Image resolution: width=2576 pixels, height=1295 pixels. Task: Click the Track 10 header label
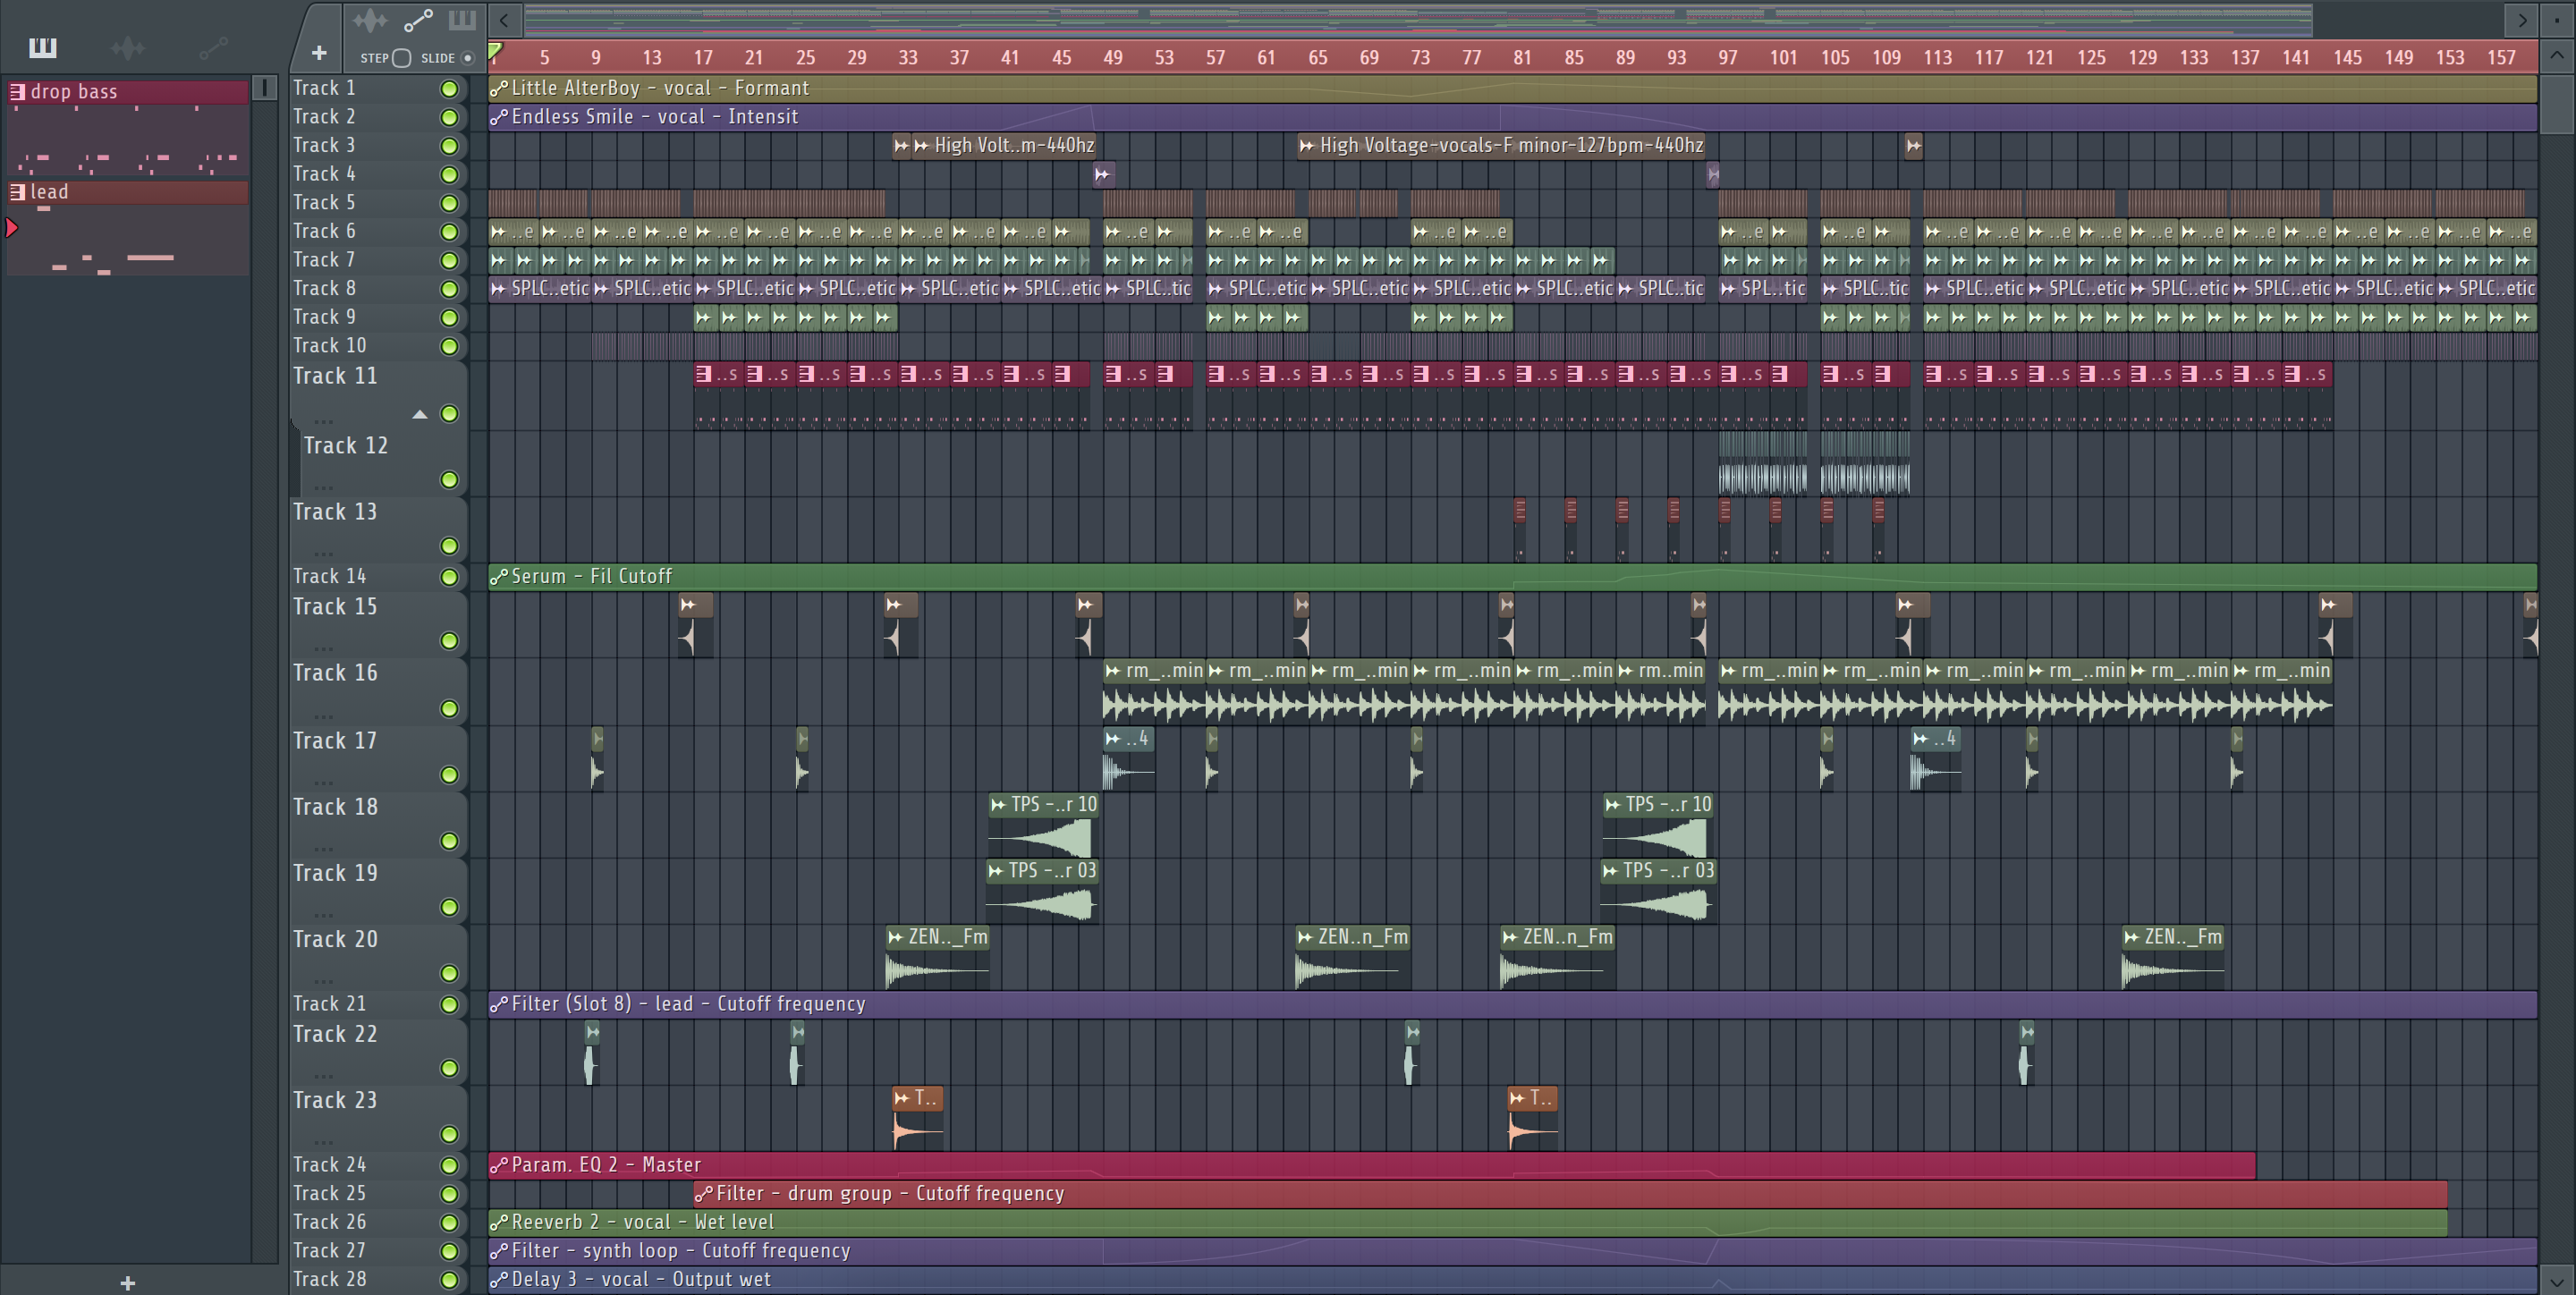click(330, 345)
